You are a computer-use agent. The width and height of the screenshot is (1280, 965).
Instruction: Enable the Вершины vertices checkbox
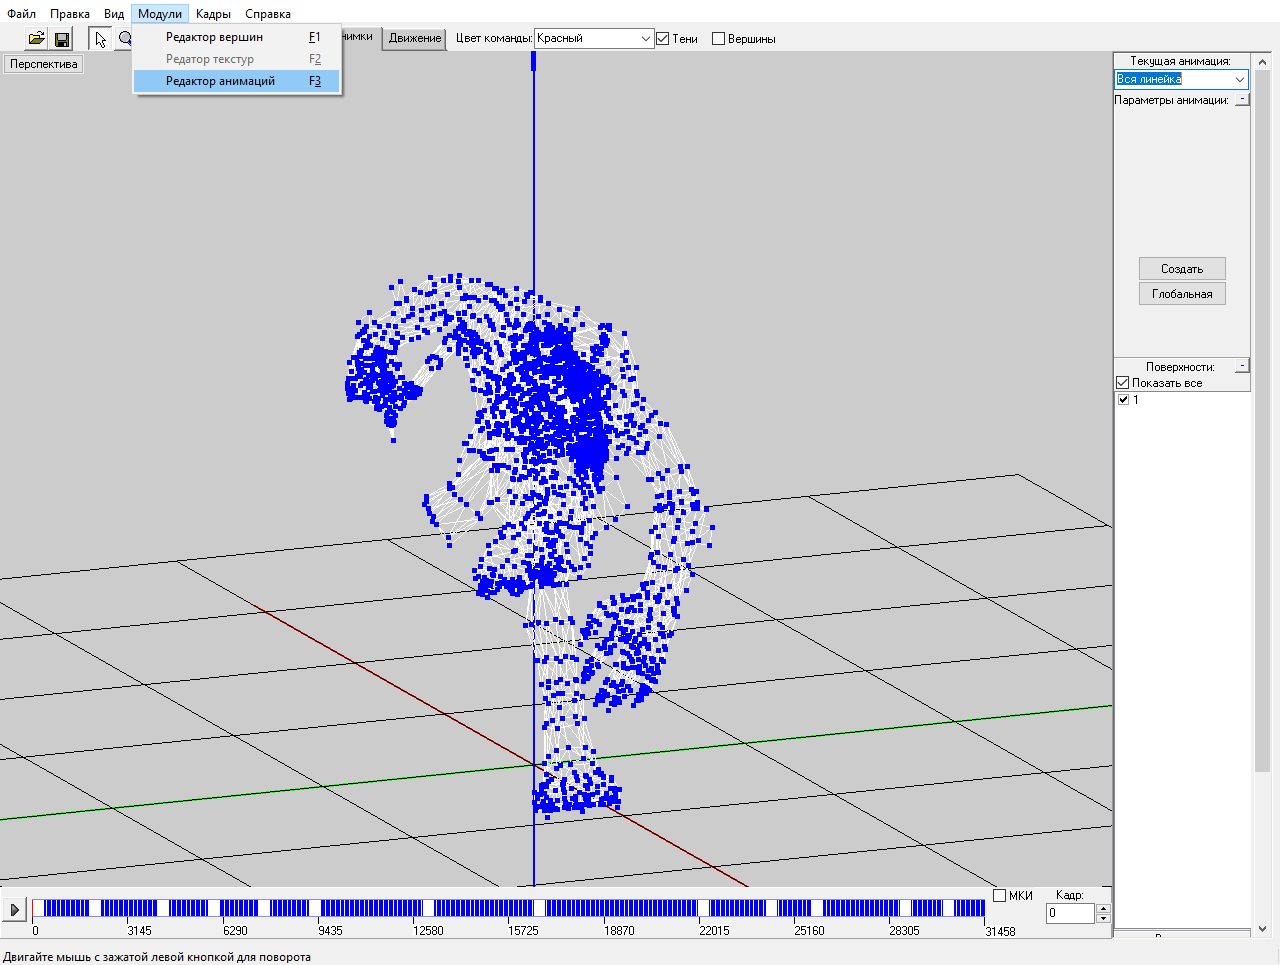click(718, 39)
